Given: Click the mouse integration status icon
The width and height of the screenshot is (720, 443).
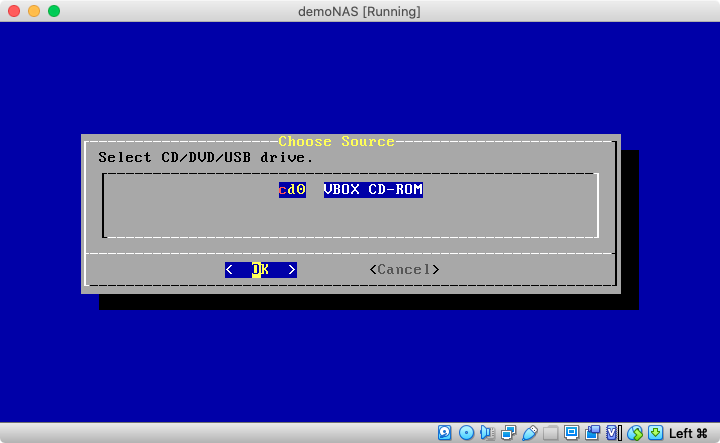Looking at the screenshot, I should pyautogui.click(x=635, y=432).
